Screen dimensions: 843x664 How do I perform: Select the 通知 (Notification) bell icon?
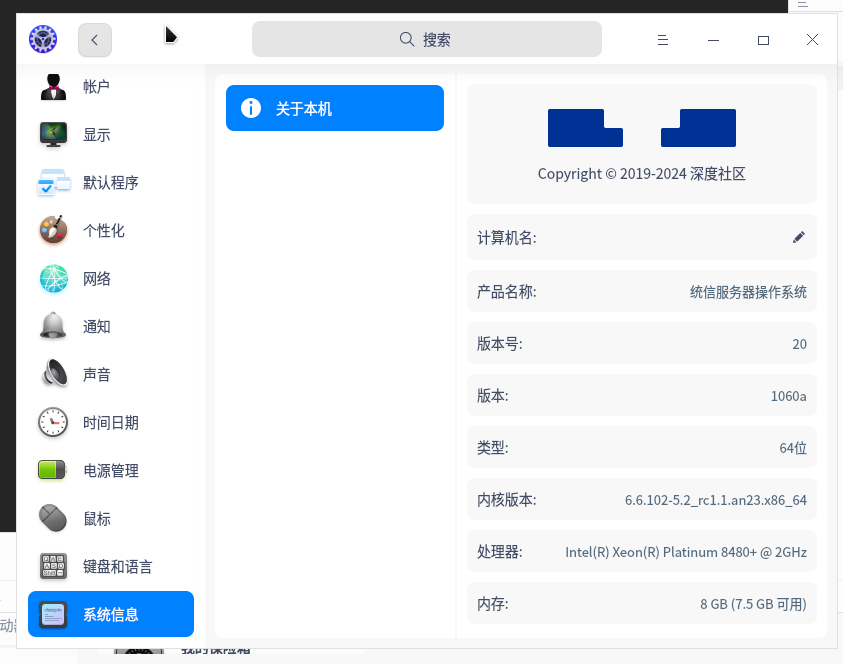coord(53,327)
